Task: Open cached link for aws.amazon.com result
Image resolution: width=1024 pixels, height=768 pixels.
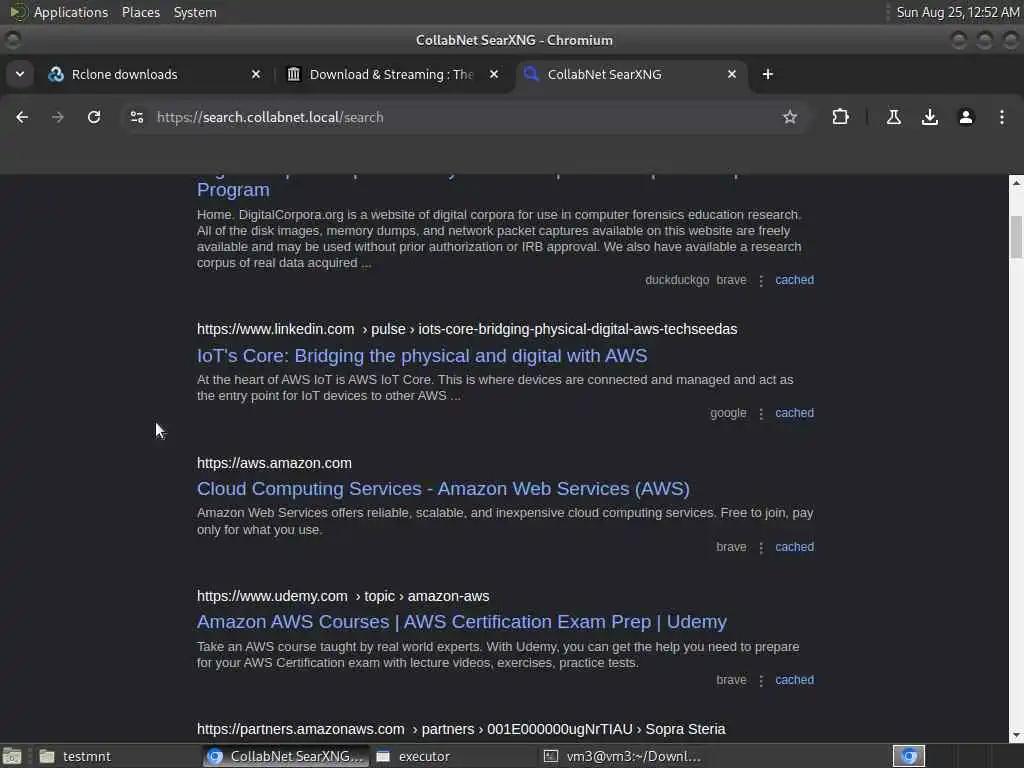Action: pyautogui.click(x=794, y=547)
